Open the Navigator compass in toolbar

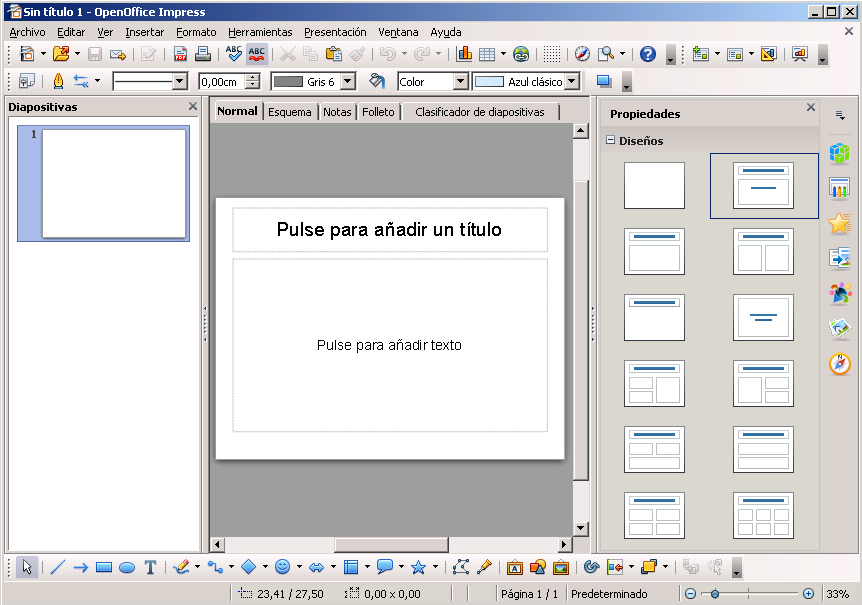582,54
